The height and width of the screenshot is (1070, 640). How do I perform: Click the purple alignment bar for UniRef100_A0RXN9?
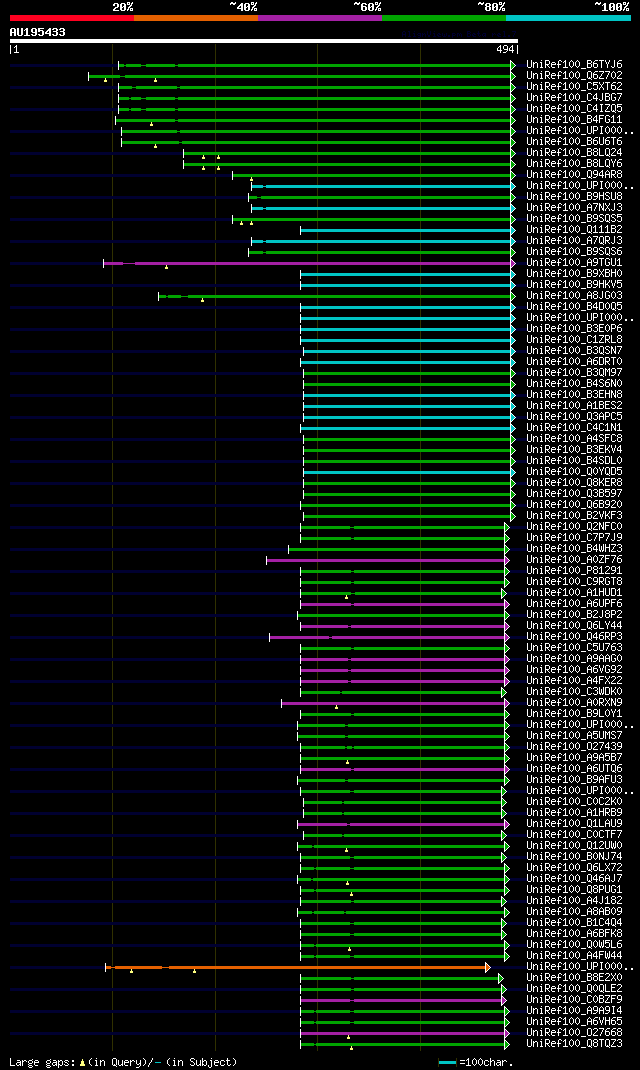[x=394, y=703]
